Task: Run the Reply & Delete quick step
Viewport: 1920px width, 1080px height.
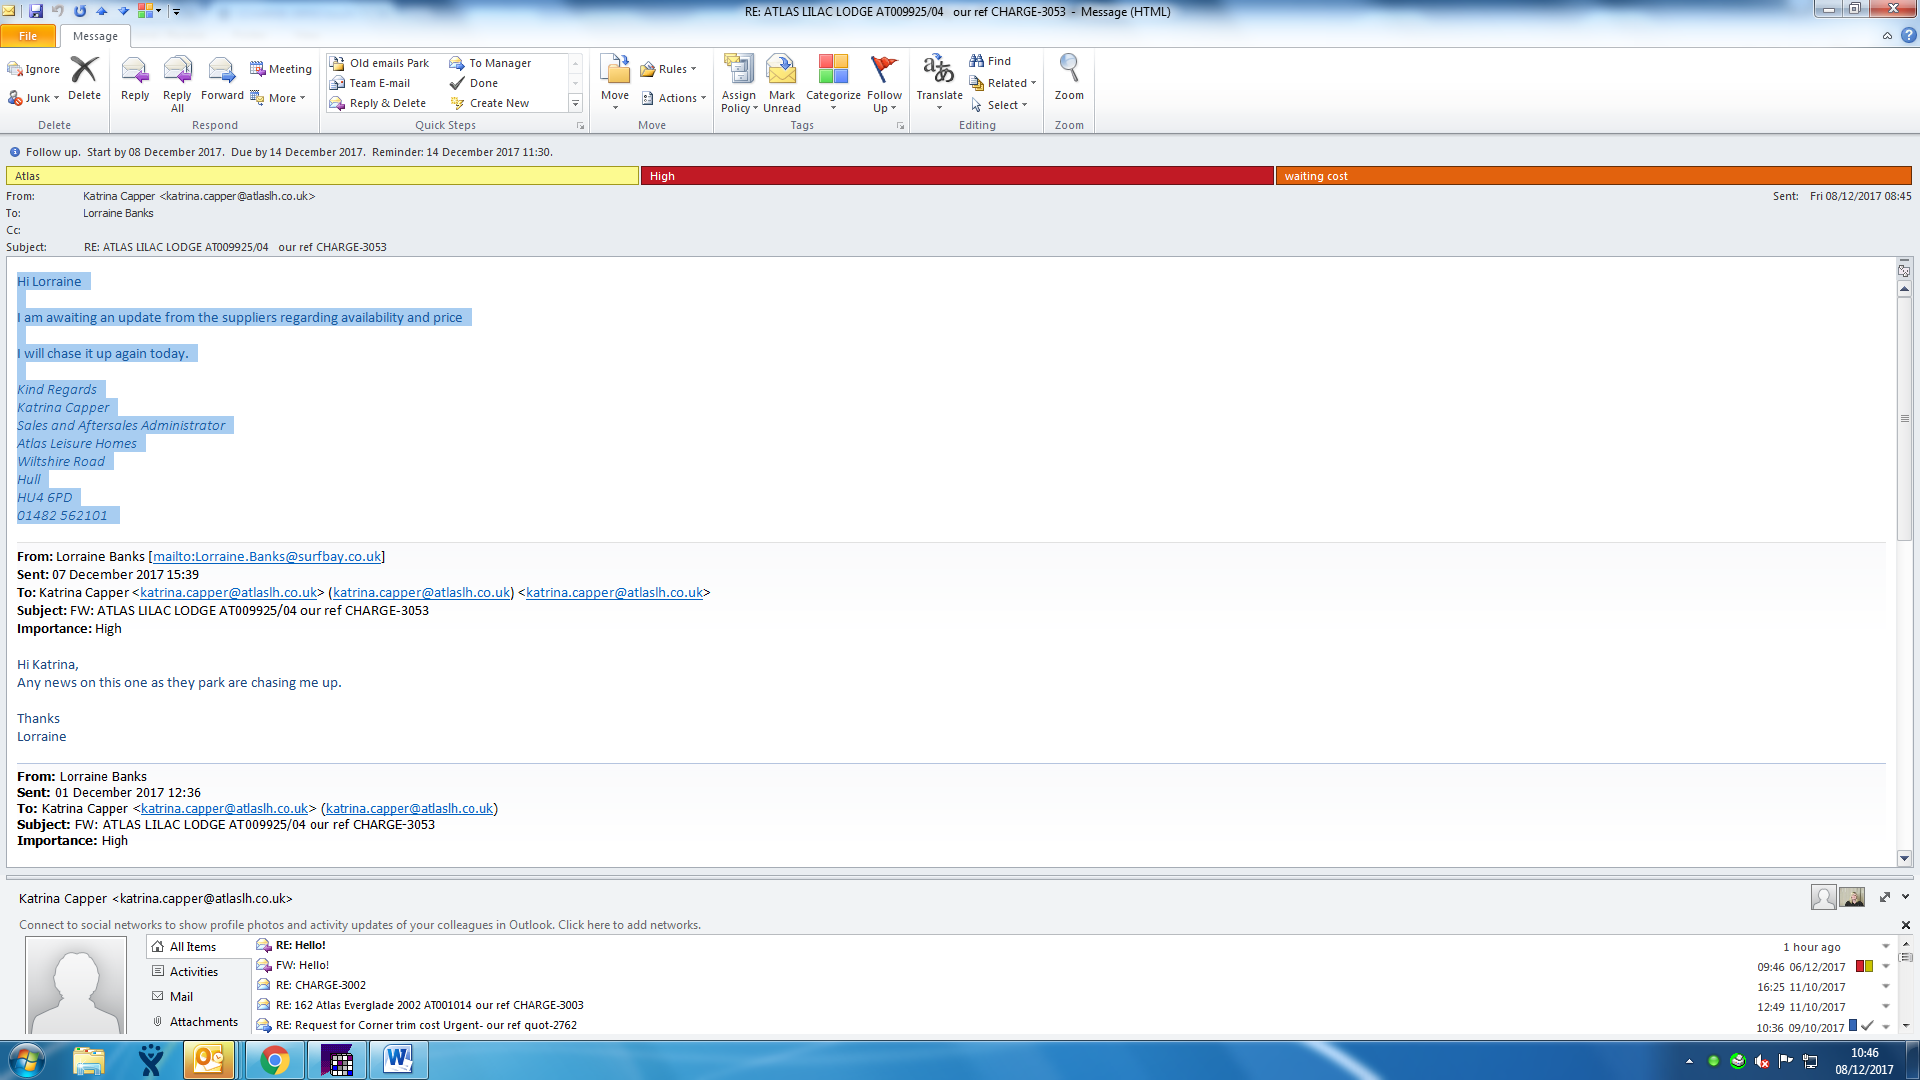Action: click(387, 103)
